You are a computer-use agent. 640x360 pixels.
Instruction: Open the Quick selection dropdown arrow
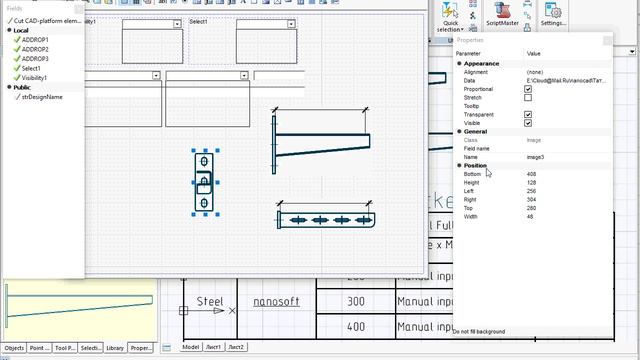coord(462,29)
